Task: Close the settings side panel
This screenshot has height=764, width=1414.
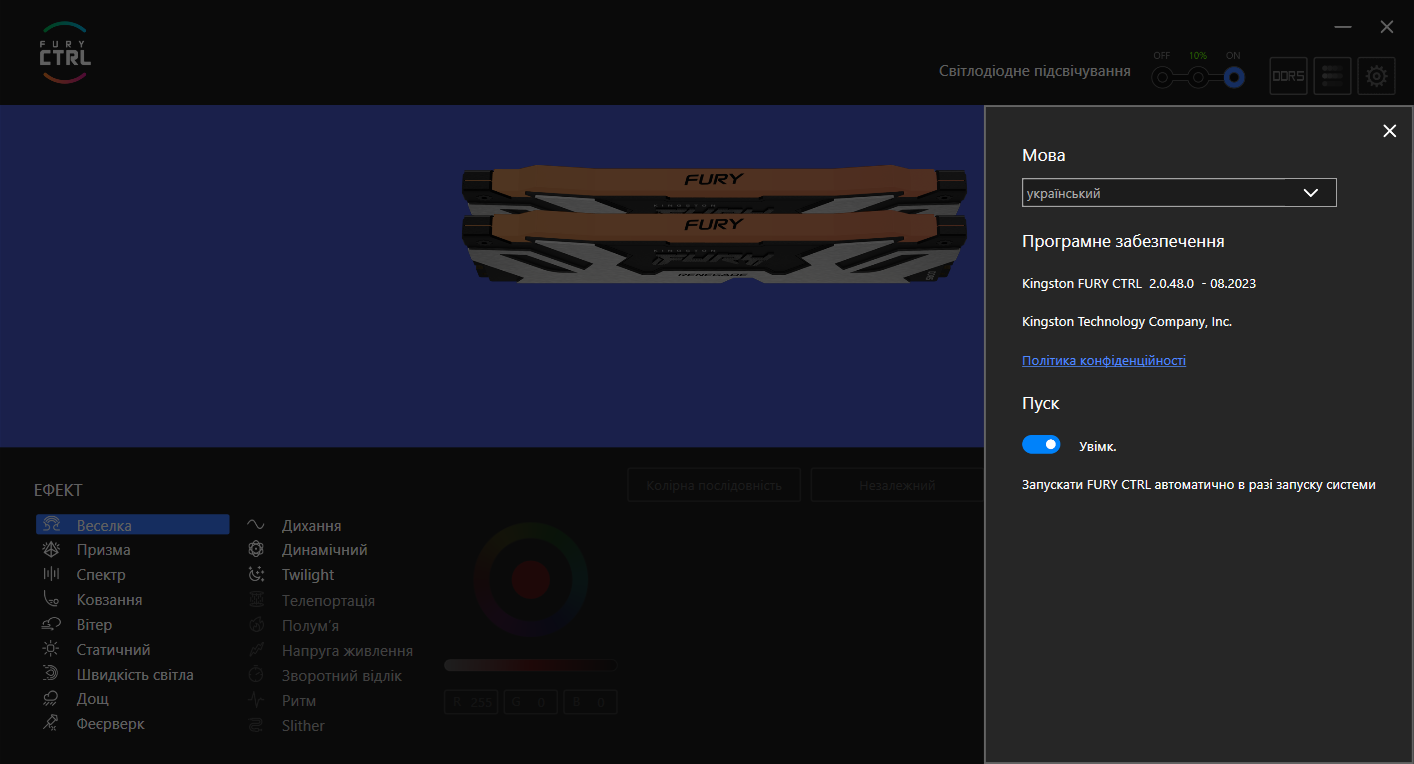Action: click(x=1389, y=131)
